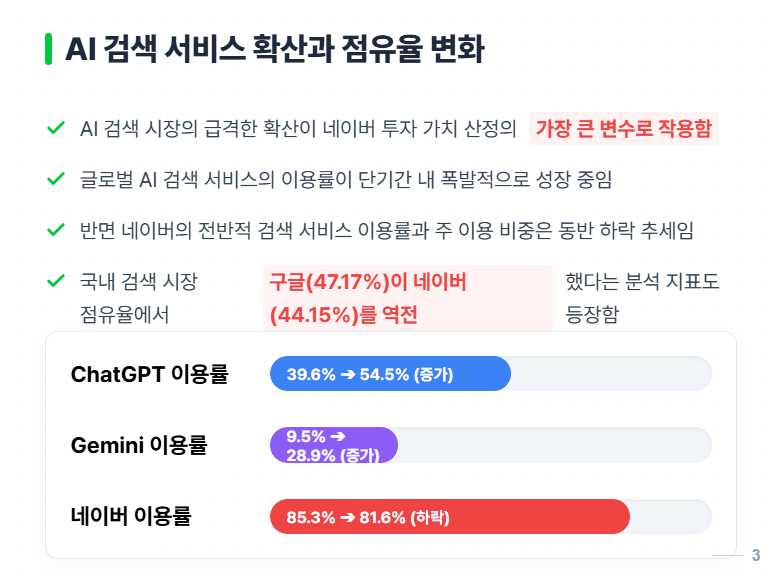Click the green vertical accent bar by title
This screenshot has width=783, height=583.
pyautogui.click(x=48, y=49)
